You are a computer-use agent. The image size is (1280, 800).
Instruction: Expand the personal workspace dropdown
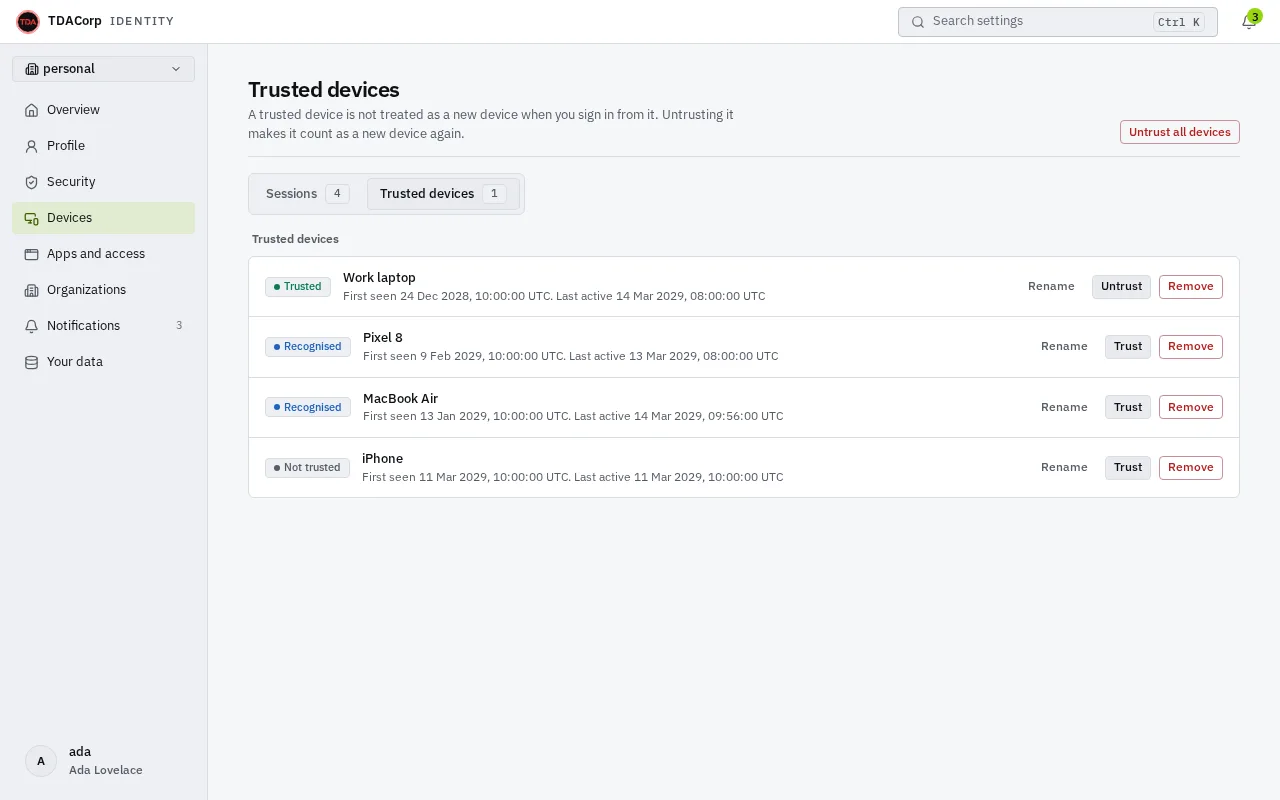pos(104,69)
